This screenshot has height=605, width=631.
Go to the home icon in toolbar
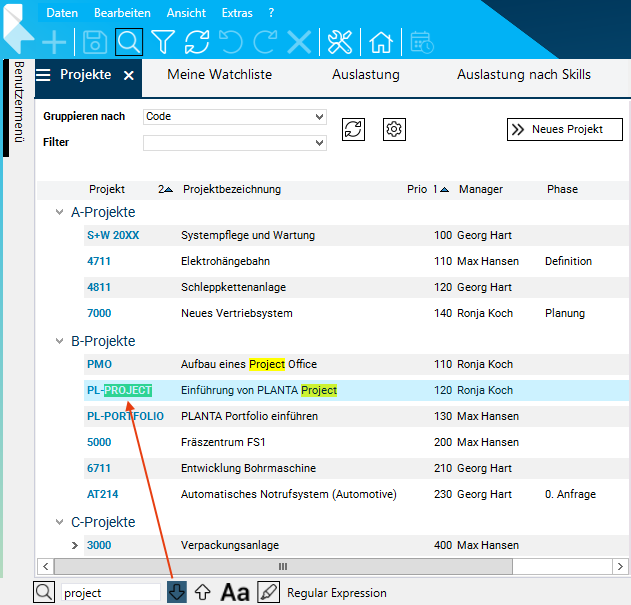(x=381, y=42)
